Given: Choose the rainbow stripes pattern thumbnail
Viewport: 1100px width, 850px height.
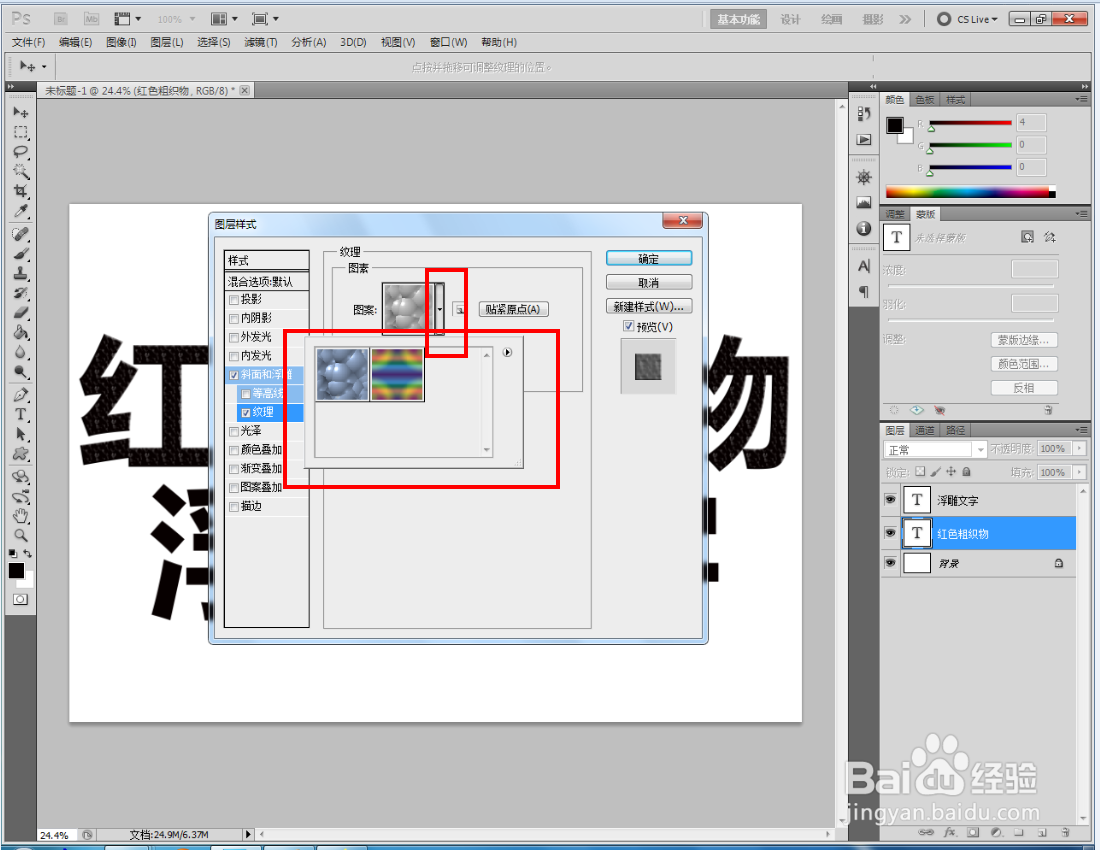Looking at the screenshot, I should click(x=397, y=375).
